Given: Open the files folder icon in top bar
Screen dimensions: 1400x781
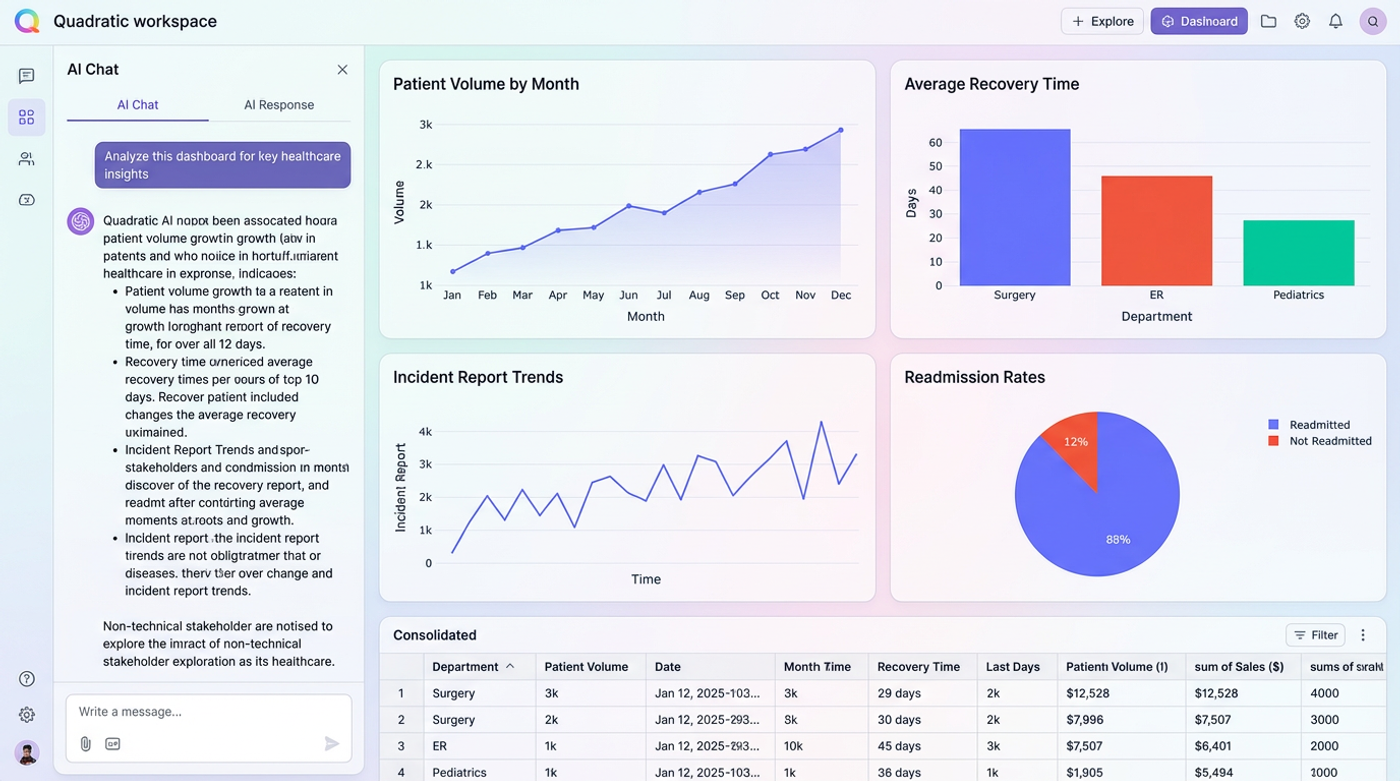Looking at the screenshot, I should 1268,20.
